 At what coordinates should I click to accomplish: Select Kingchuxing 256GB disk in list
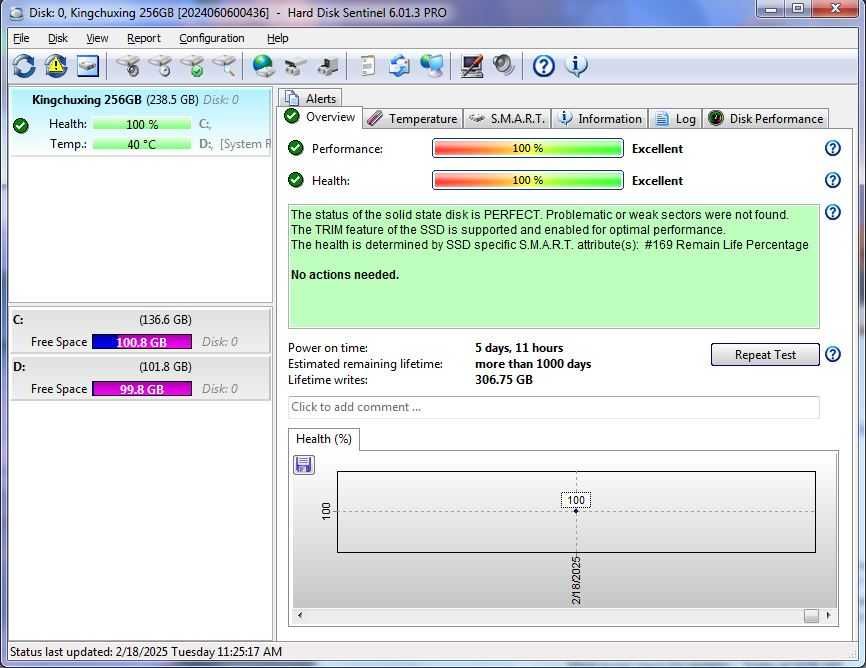(141, 122)
